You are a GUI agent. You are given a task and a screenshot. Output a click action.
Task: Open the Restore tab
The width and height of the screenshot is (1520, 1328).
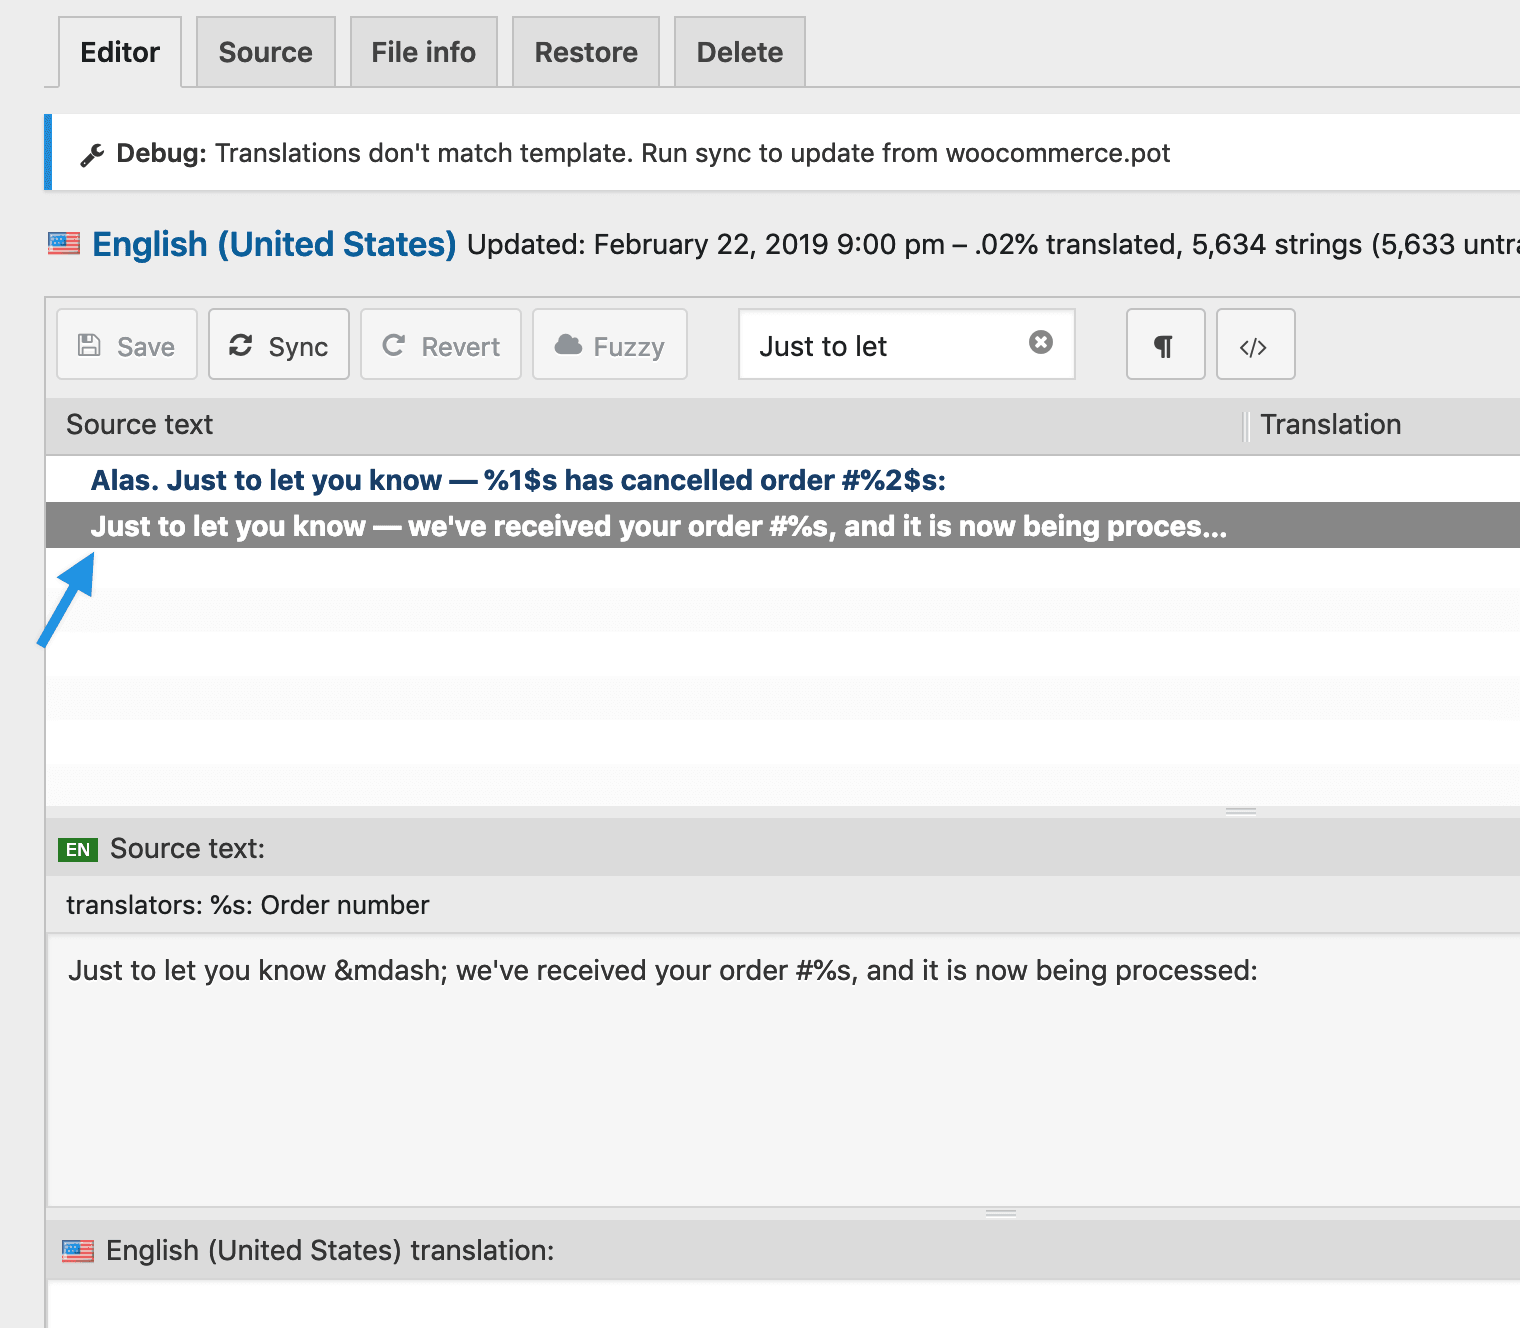point(586,52)
